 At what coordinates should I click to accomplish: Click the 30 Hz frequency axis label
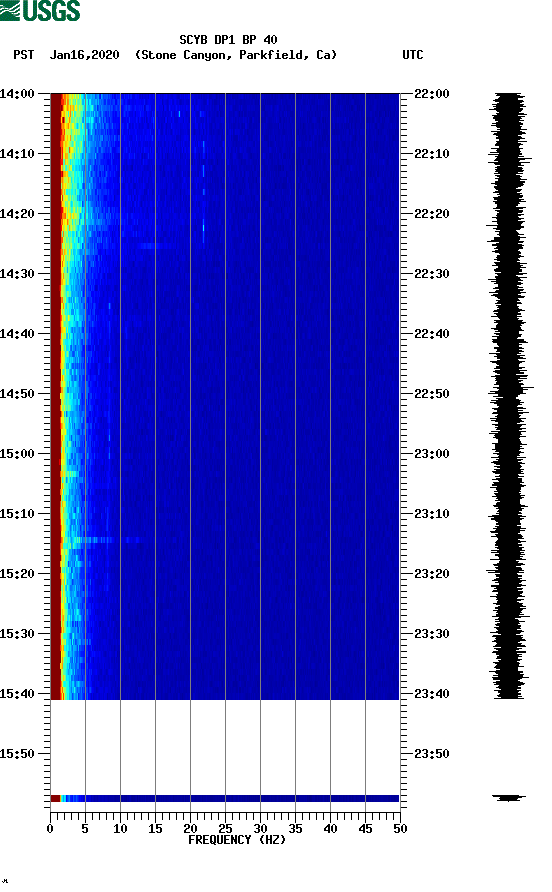(x=260, y=829)
